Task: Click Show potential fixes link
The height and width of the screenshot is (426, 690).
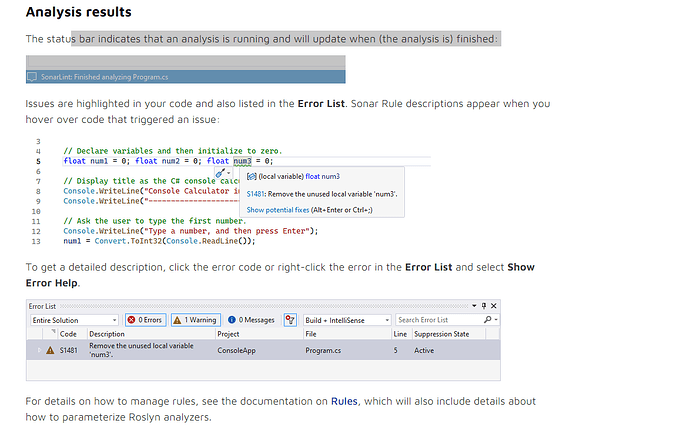Action: tap(295, 209)
